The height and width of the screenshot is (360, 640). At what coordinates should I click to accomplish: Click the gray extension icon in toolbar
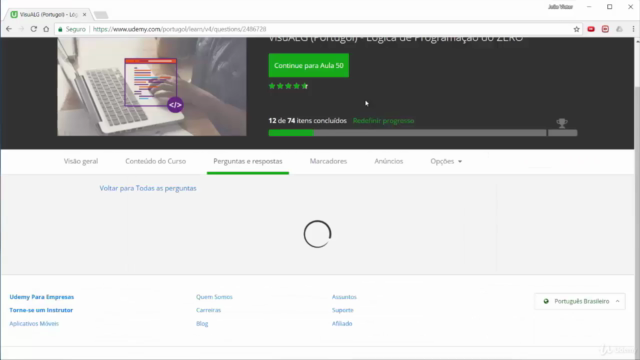click(619, 29)
